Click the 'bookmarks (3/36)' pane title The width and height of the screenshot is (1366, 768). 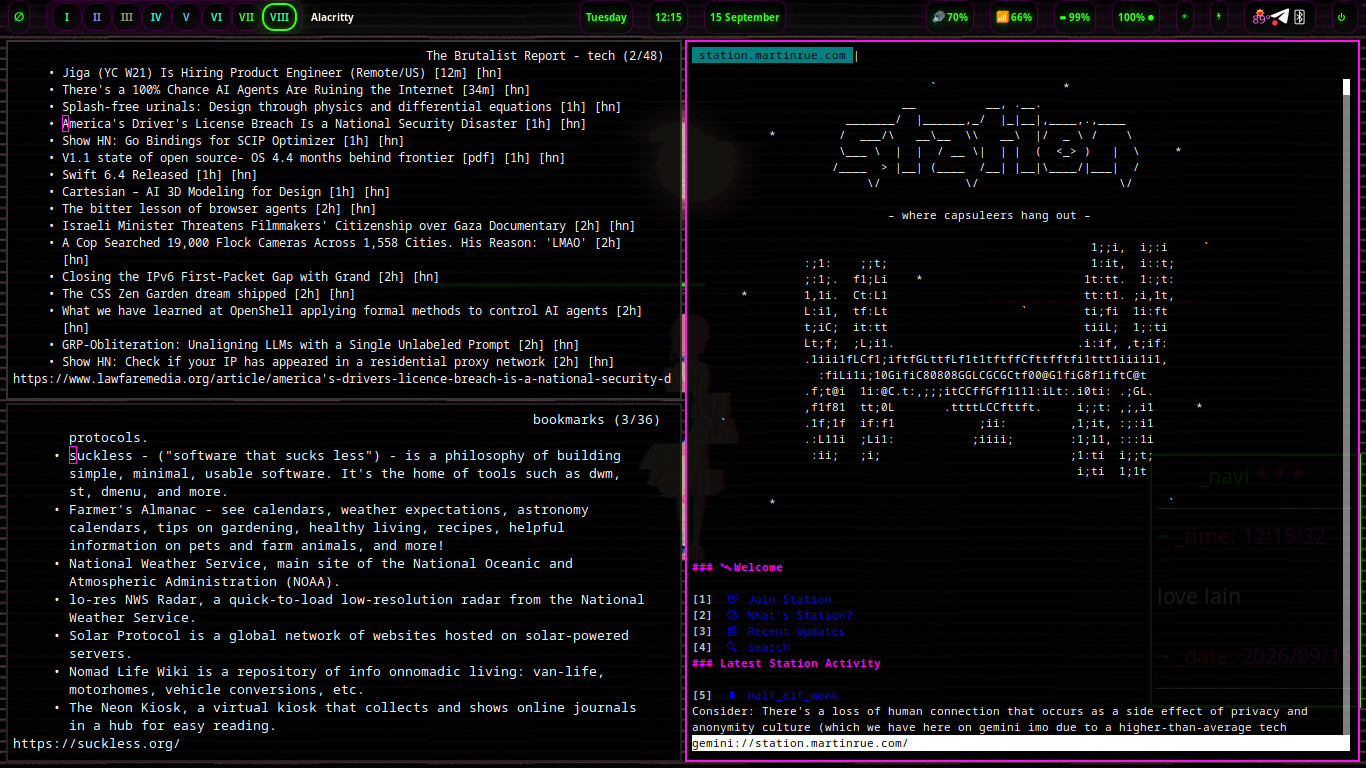596,420
